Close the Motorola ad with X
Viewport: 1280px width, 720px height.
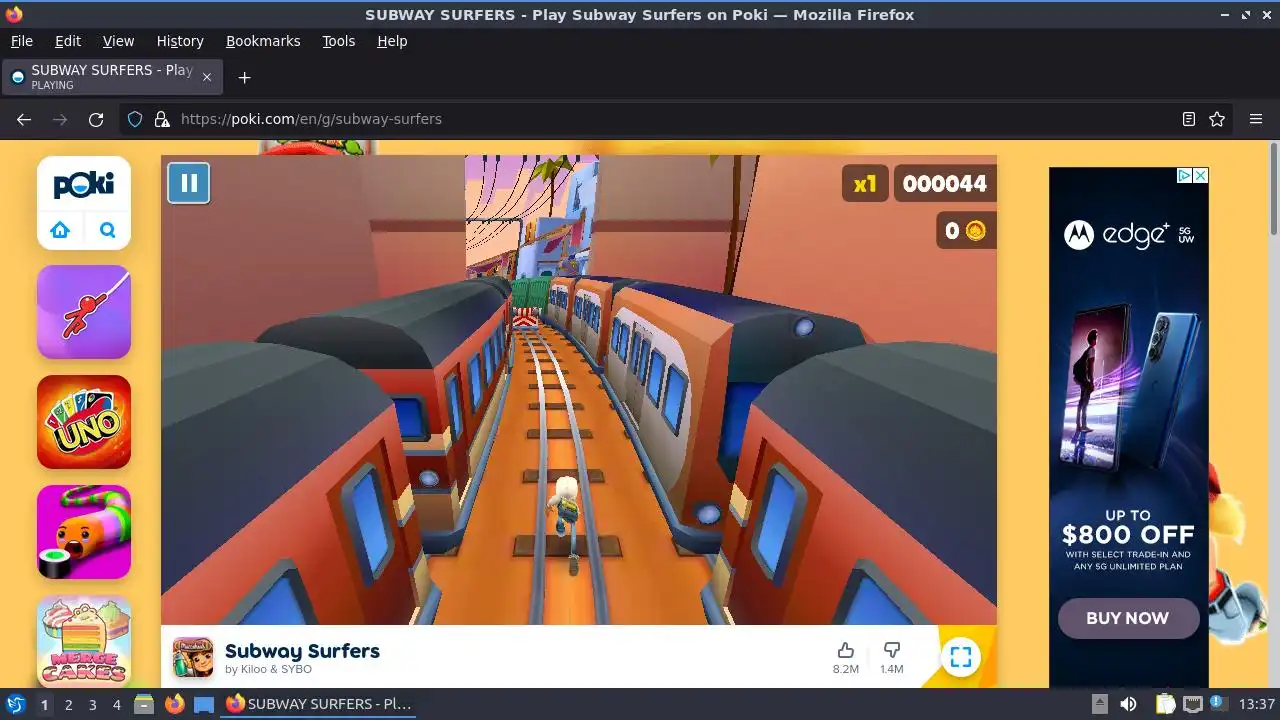pyautogui.click(x=1201, y=175)
